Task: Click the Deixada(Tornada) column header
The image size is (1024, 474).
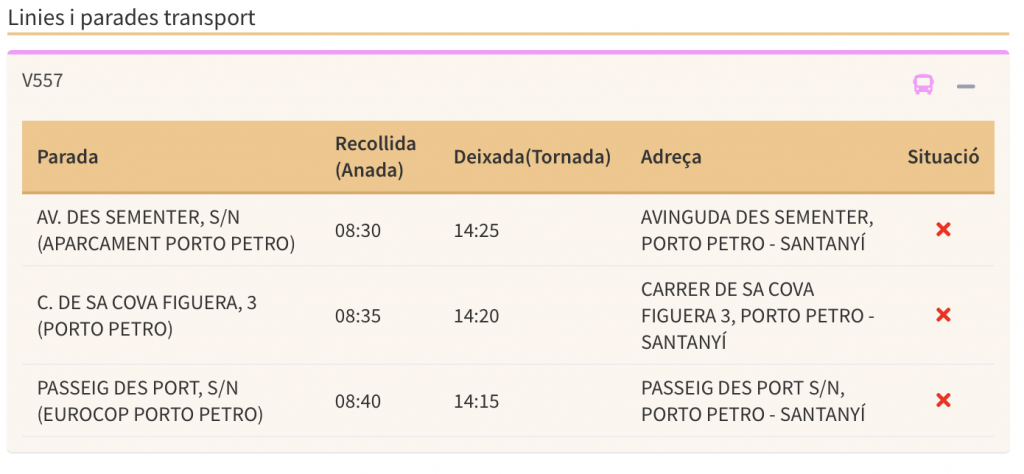Action: click(x=532, y=157)
